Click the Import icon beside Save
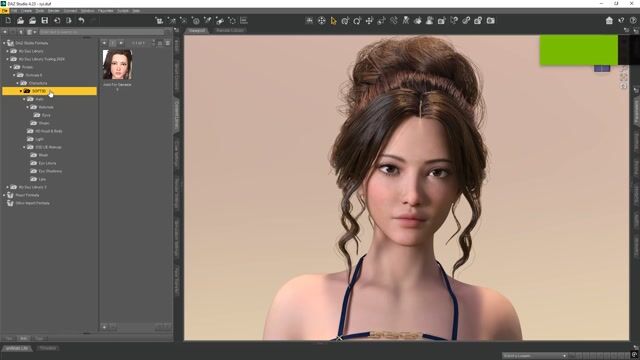This screenshot has width=640, height=360. tap(57, 20)
